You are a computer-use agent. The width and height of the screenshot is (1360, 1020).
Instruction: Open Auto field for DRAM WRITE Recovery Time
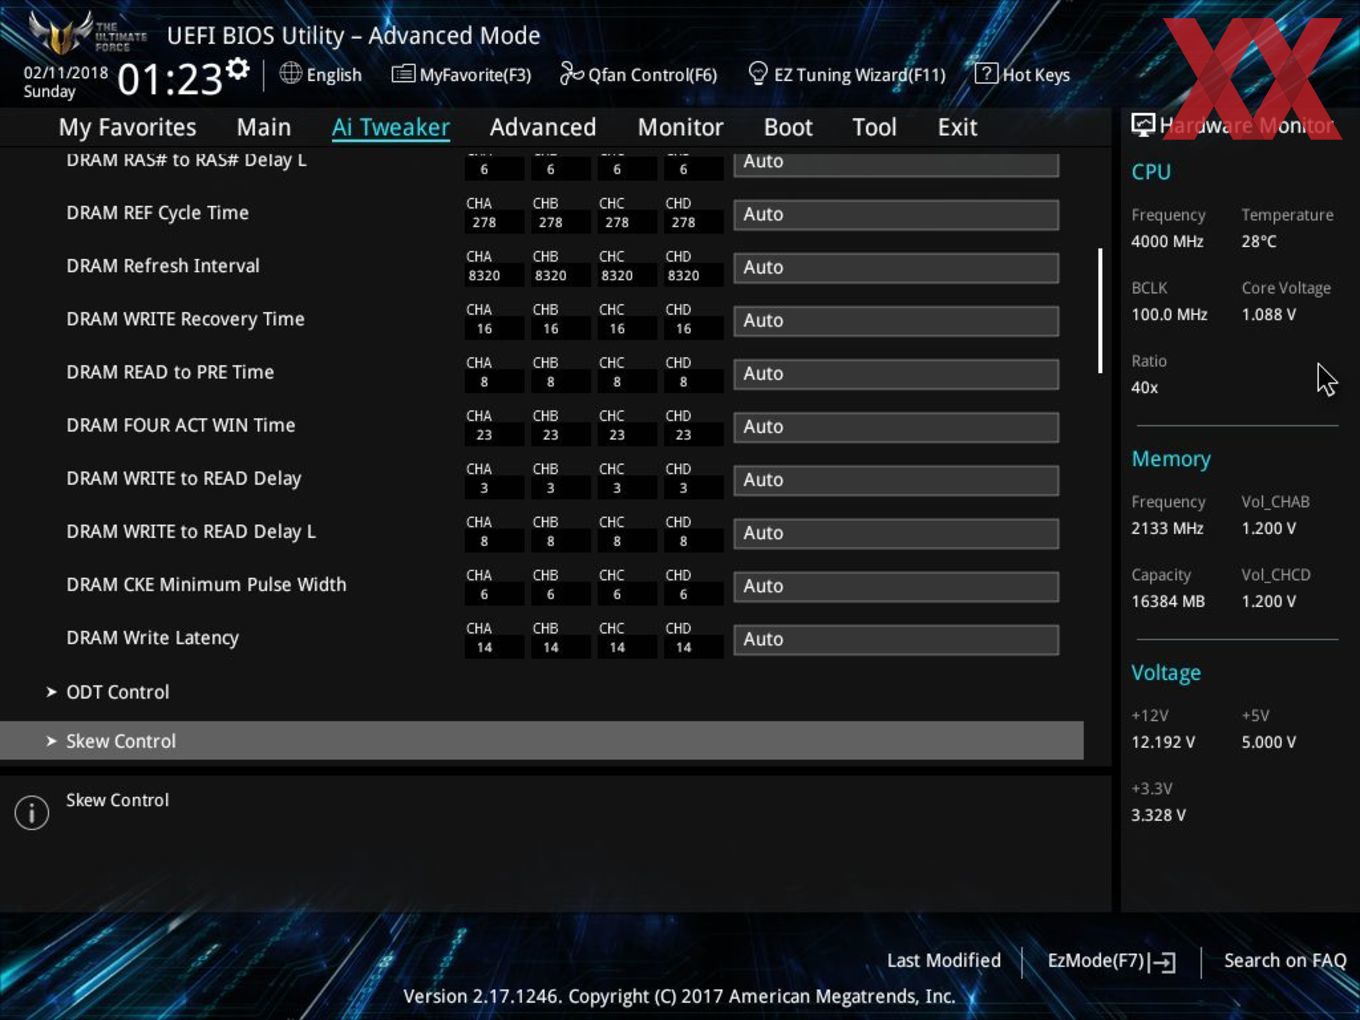896,321
